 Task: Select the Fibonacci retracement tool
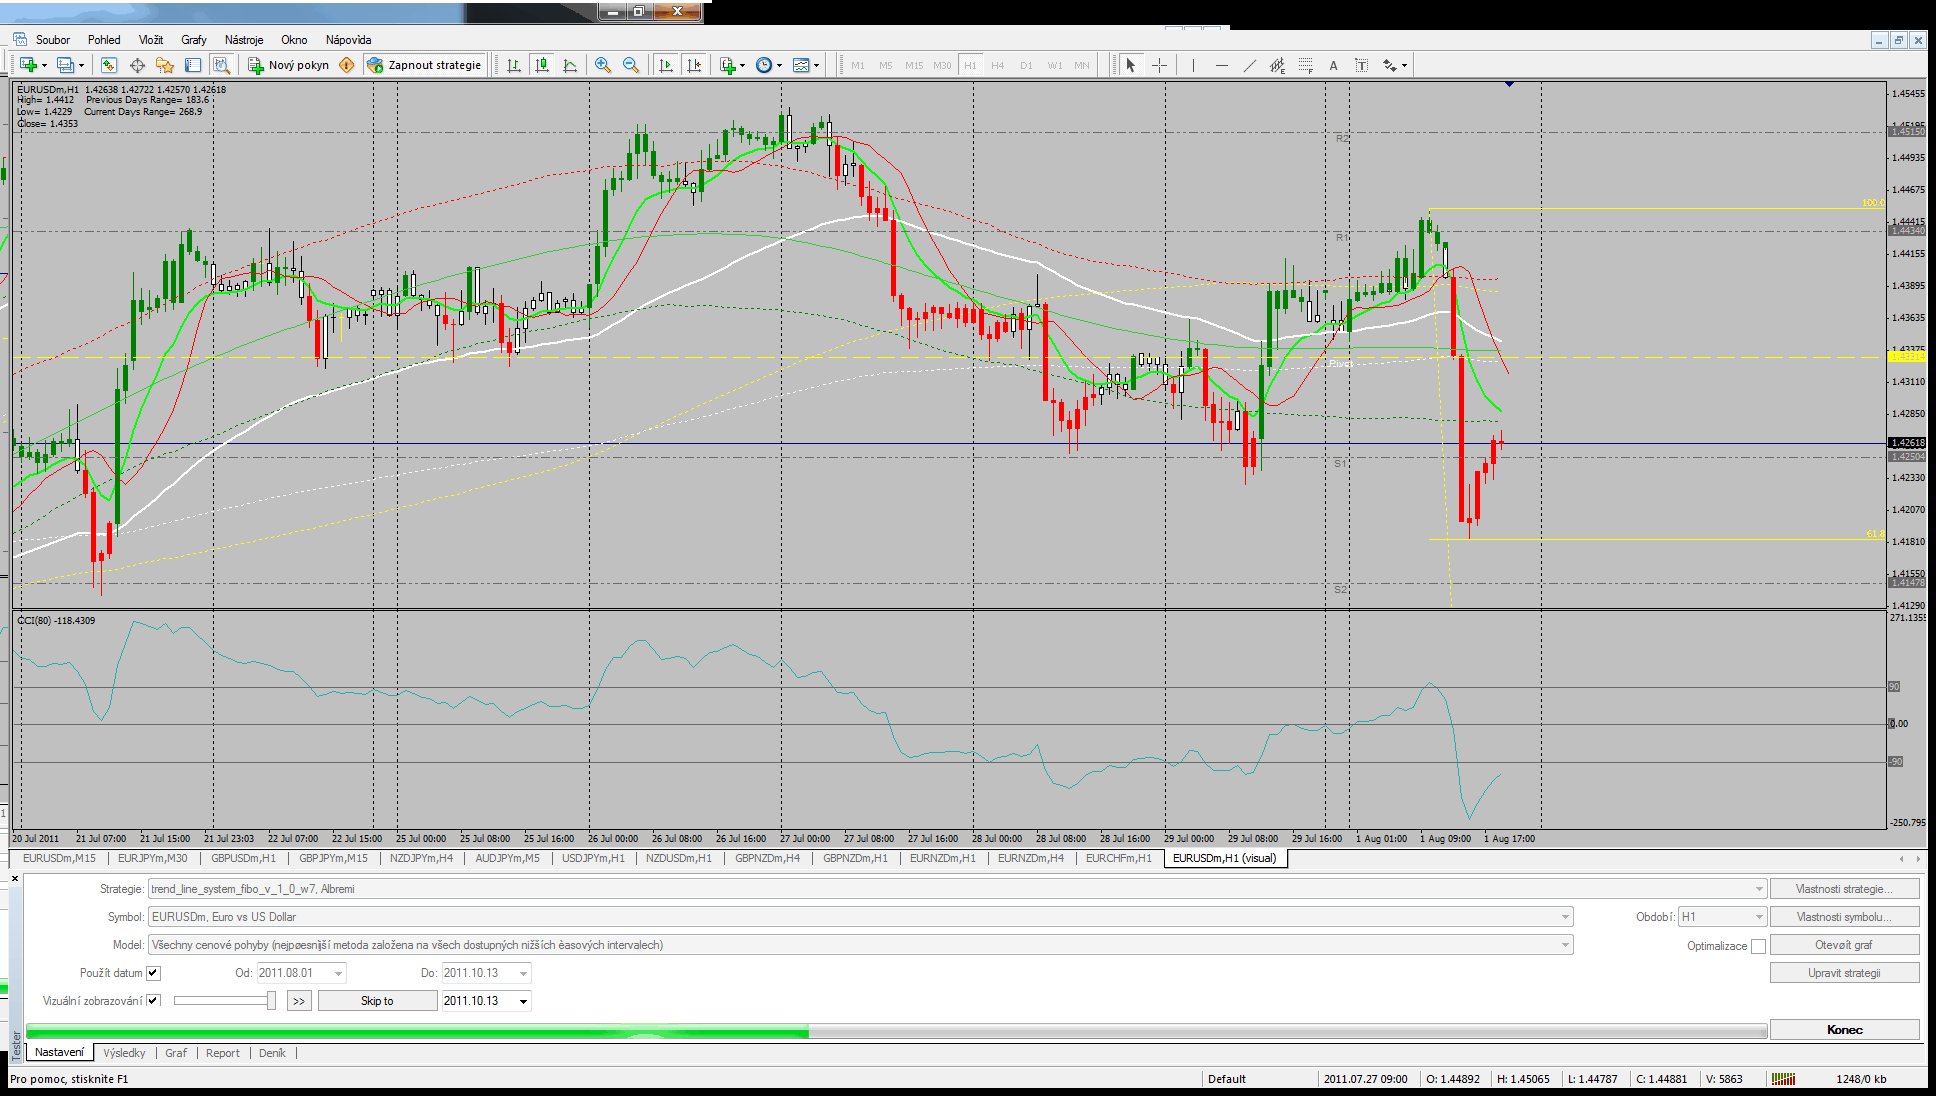click(x=1305, y=65)
